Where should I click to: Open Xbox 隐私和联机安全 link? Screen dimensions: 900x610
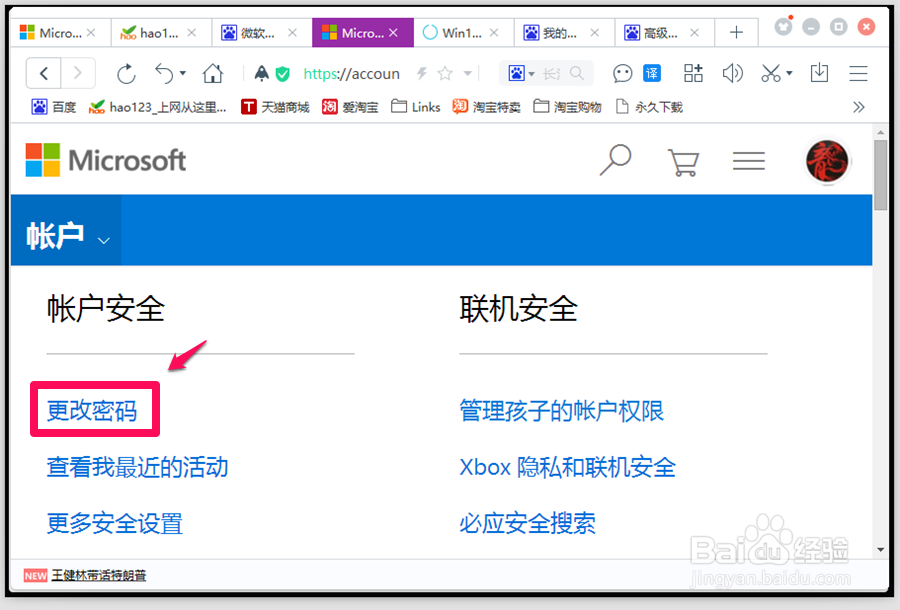(568, 467)
